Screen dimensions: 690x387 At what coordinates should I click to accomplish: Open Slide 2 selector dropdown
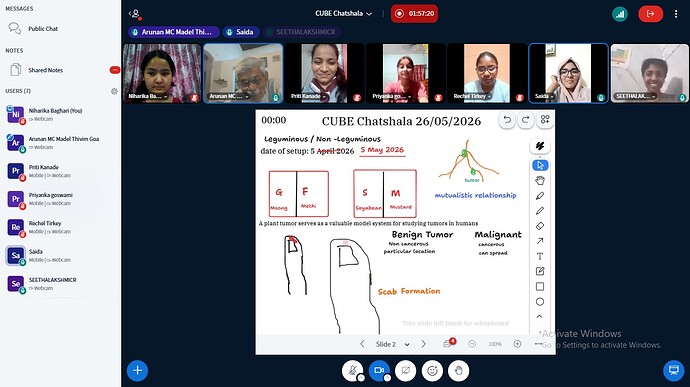coord(392,344)
